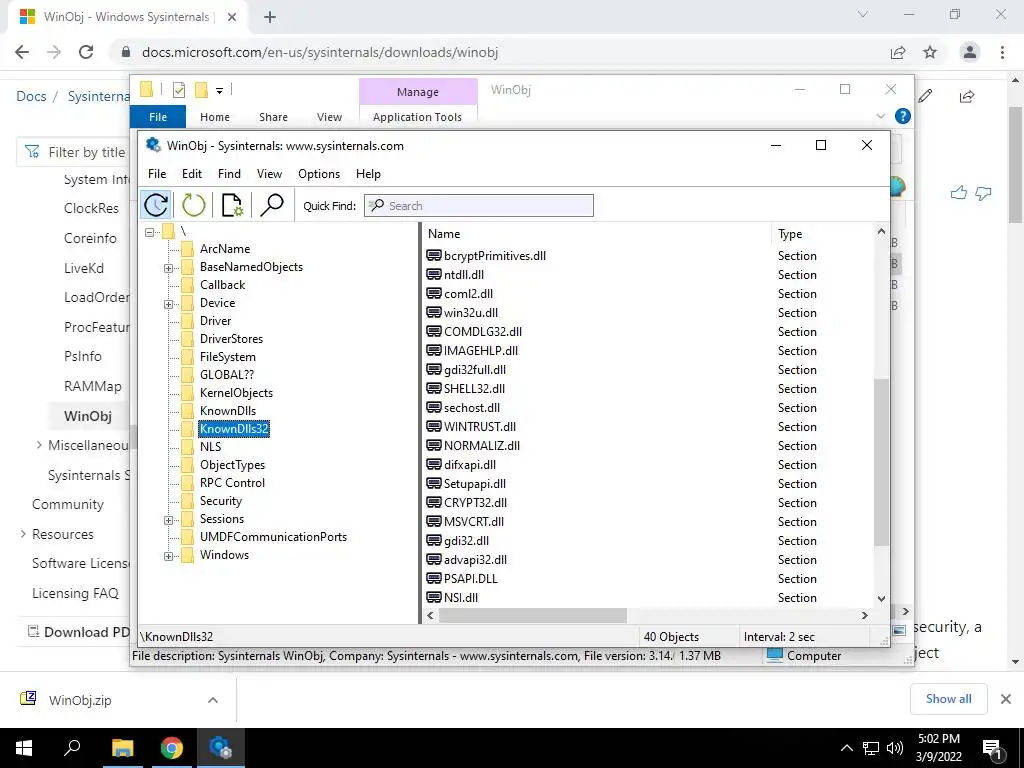The height and width of the screenshot is (768, 1024).
Task: Select UMDFCommunicationPorts folder icon
Action: click(187, 537)
